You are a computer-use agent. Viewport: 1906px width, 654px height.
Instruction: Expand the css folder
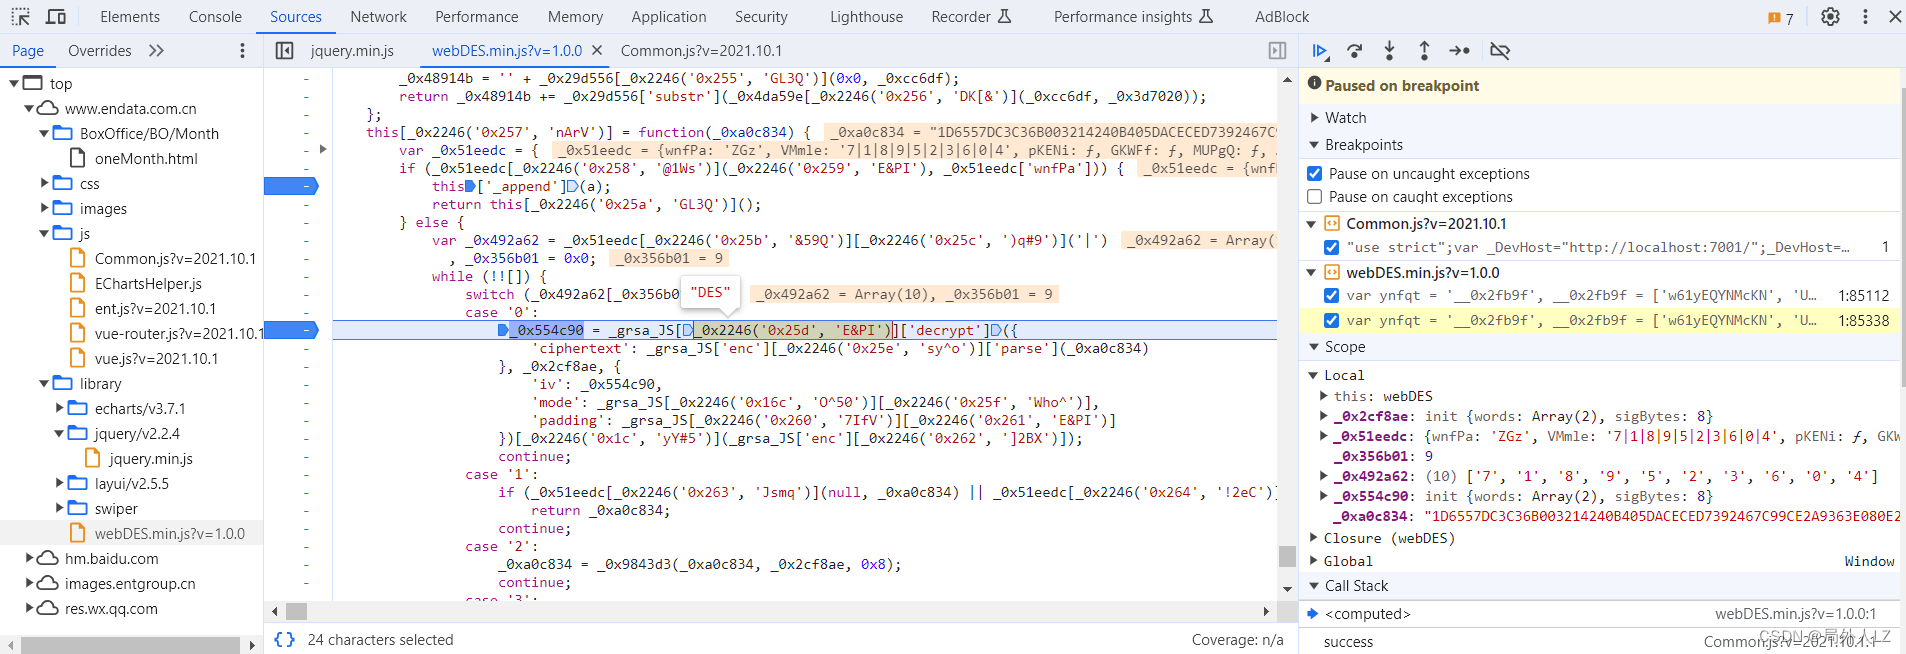(x=44, y=182)
